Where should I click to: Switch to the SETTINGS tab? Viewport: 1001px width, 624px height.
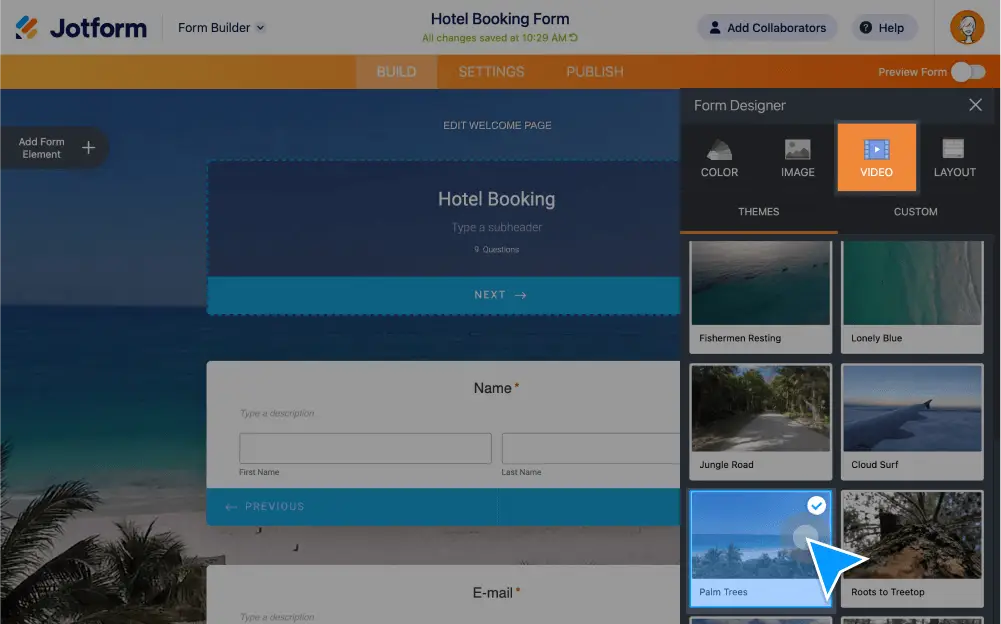pyautogui.click(x=490, y=71)
